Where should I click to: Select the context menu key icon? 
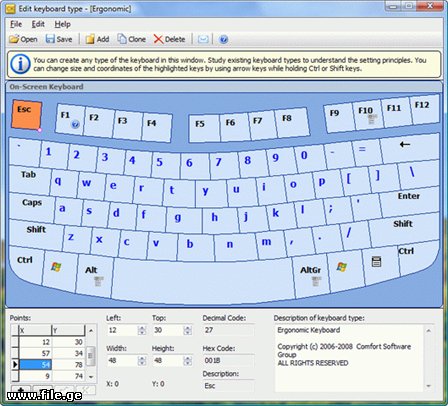pos(376,262)
